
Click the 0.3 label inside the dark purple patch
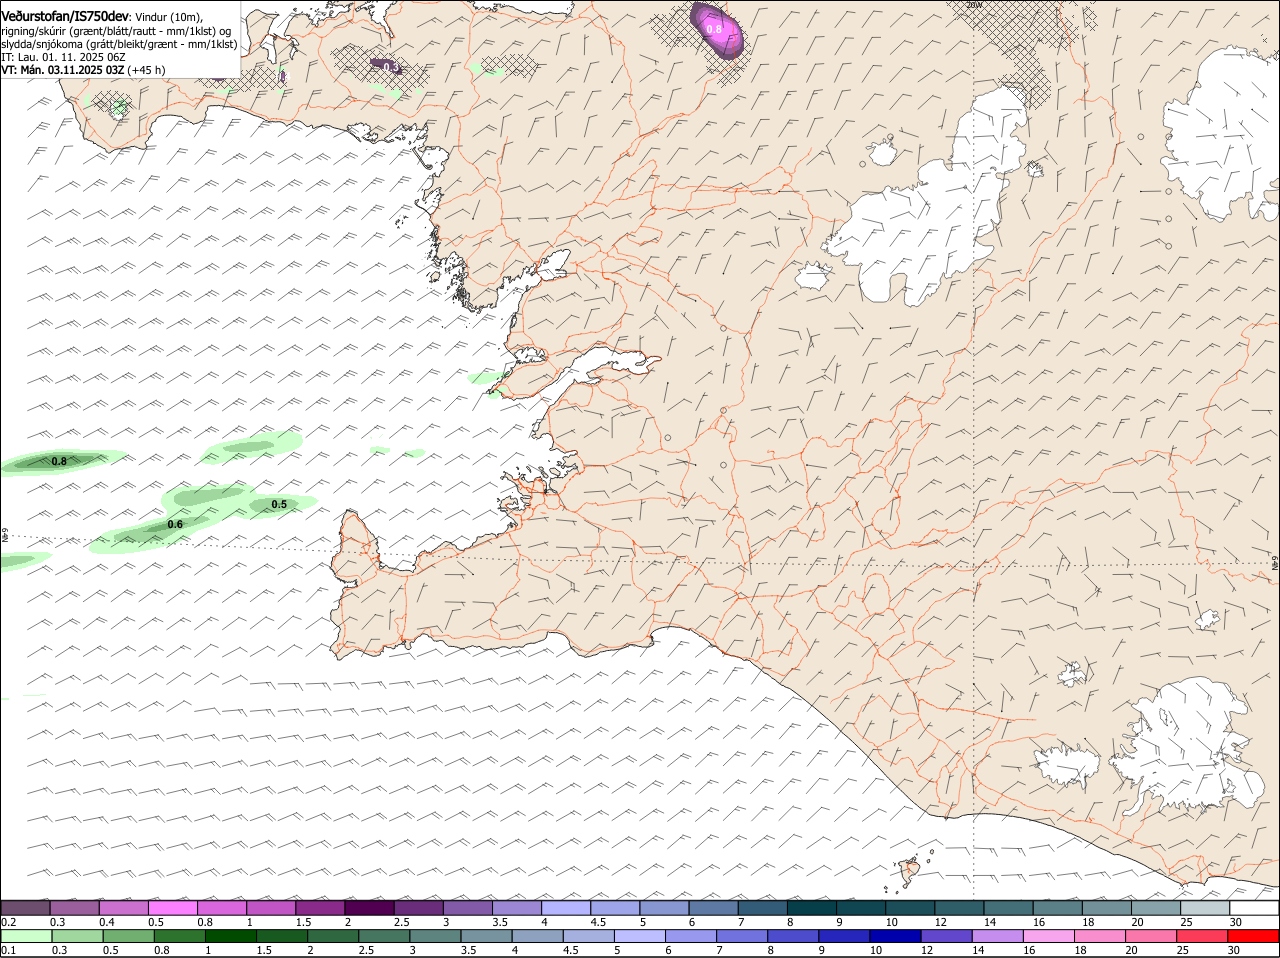(391, 67)
